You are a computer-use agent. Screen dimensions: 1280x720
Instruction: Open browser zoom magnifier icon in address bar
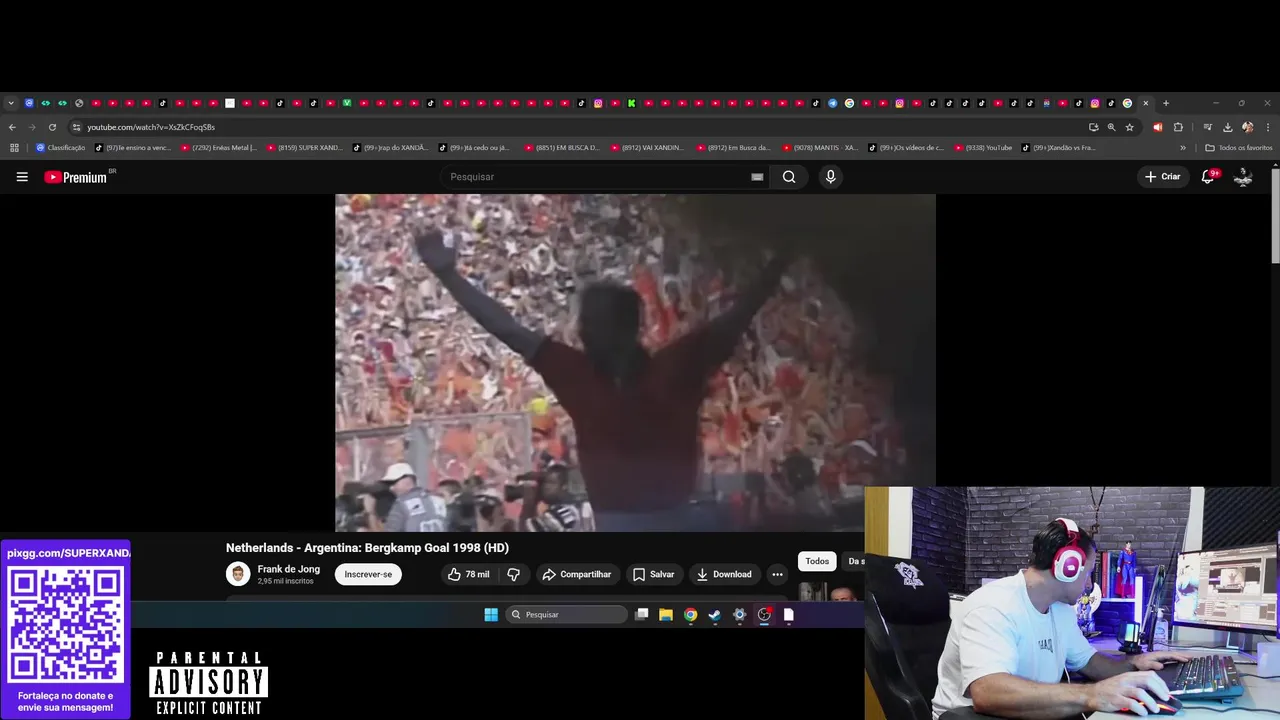[x=1111, y=127]
